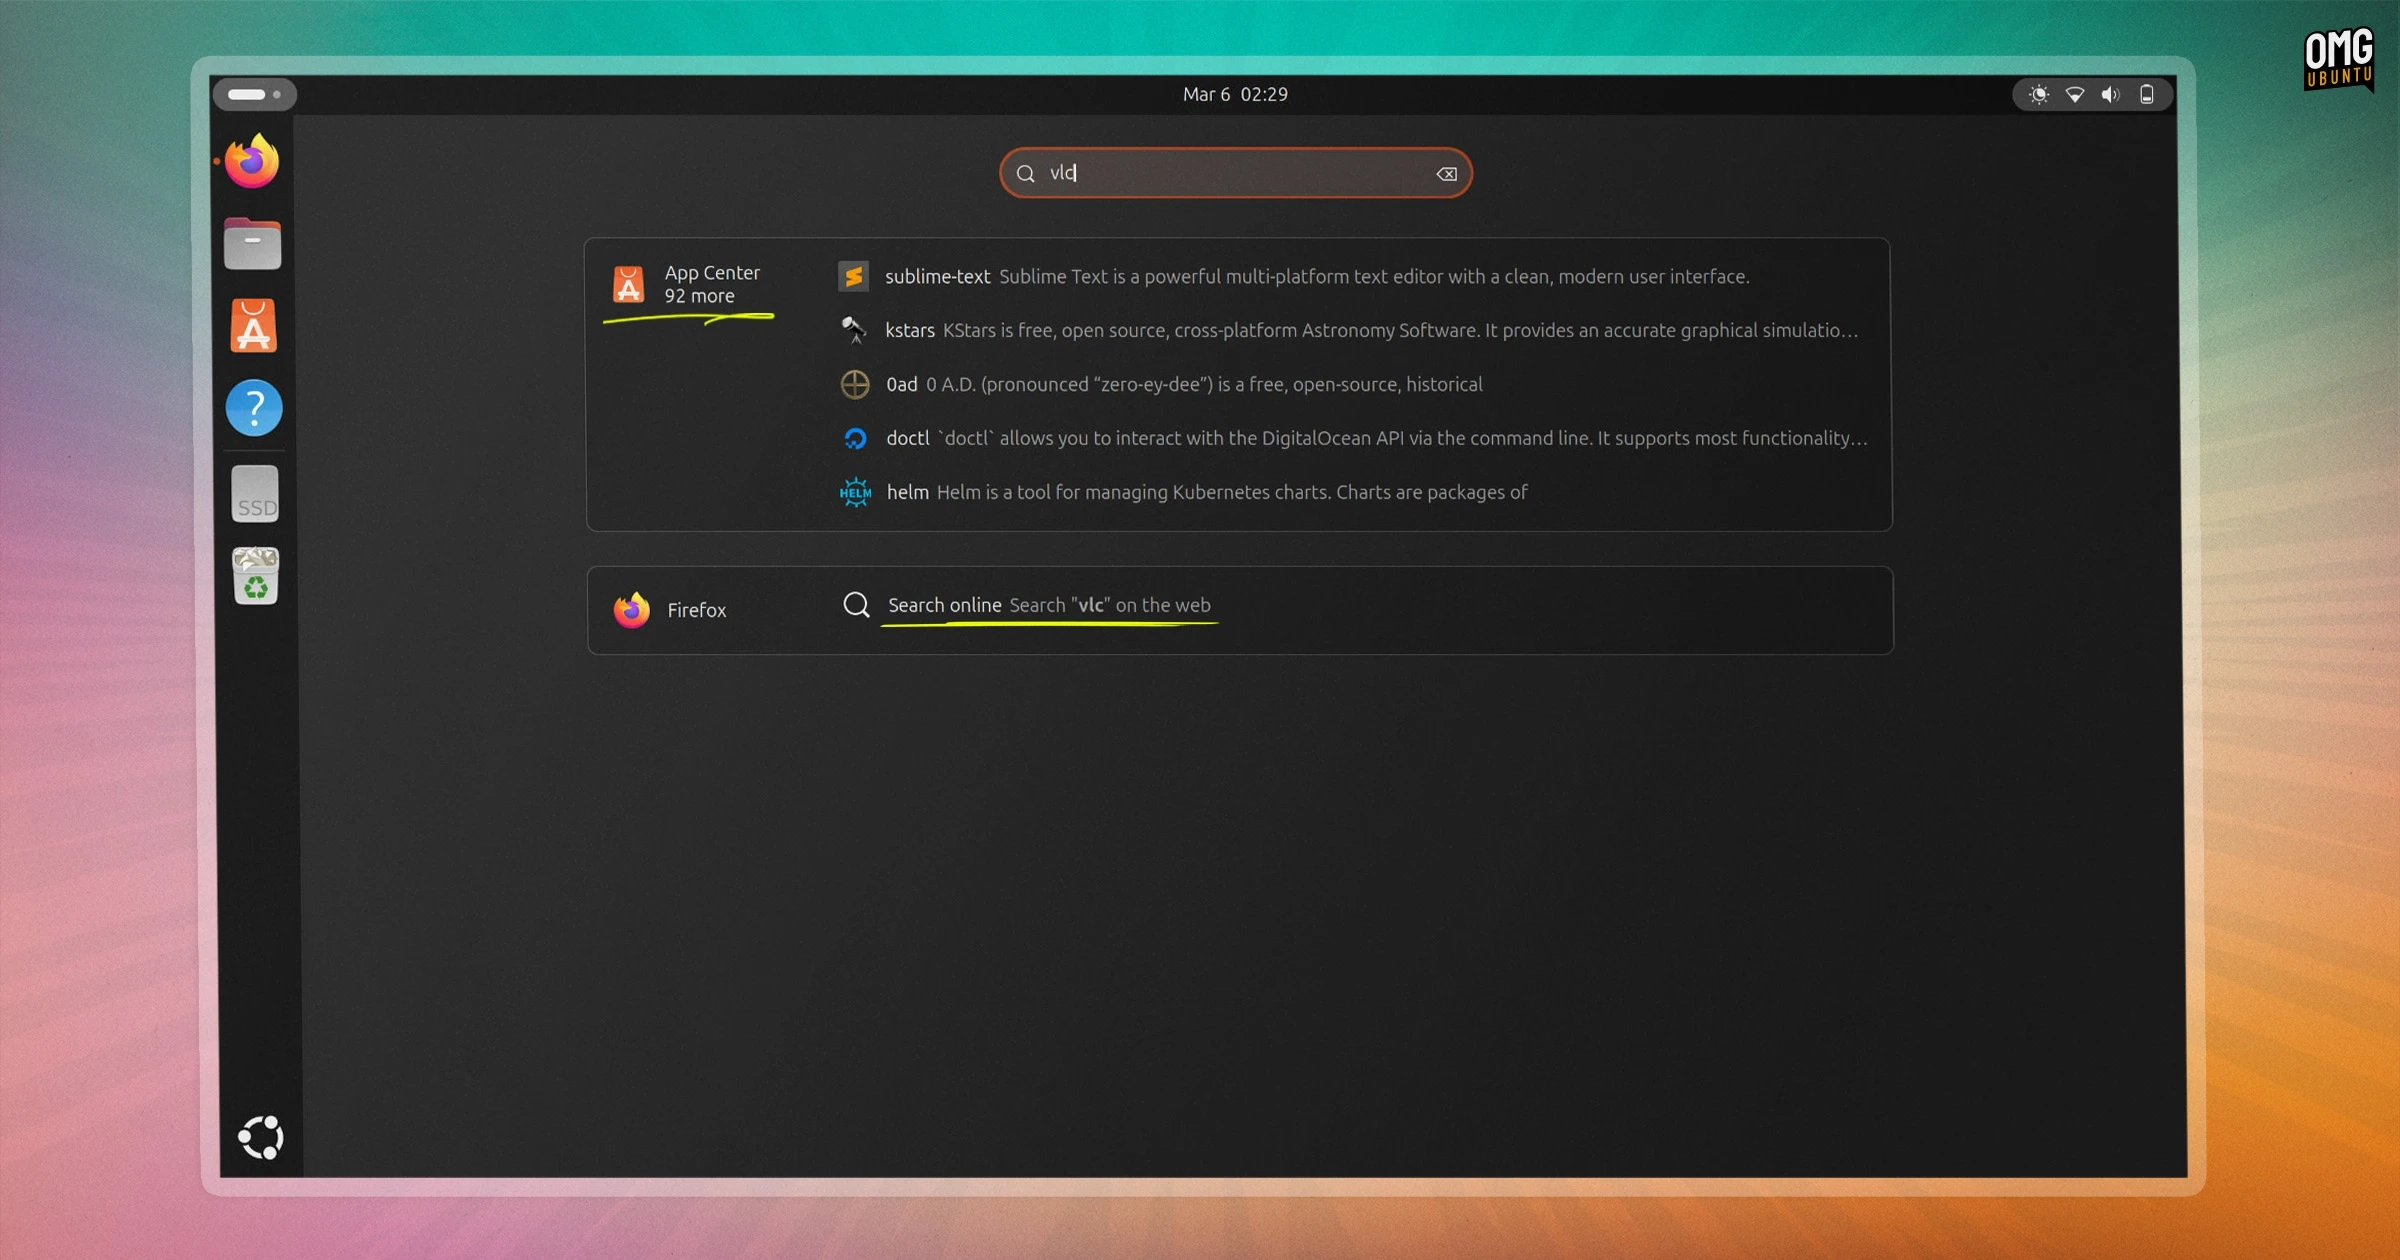The height and width of the screenshot is (1260, 2400).
Task: Launch App Center from the dock
Action: 253,326
